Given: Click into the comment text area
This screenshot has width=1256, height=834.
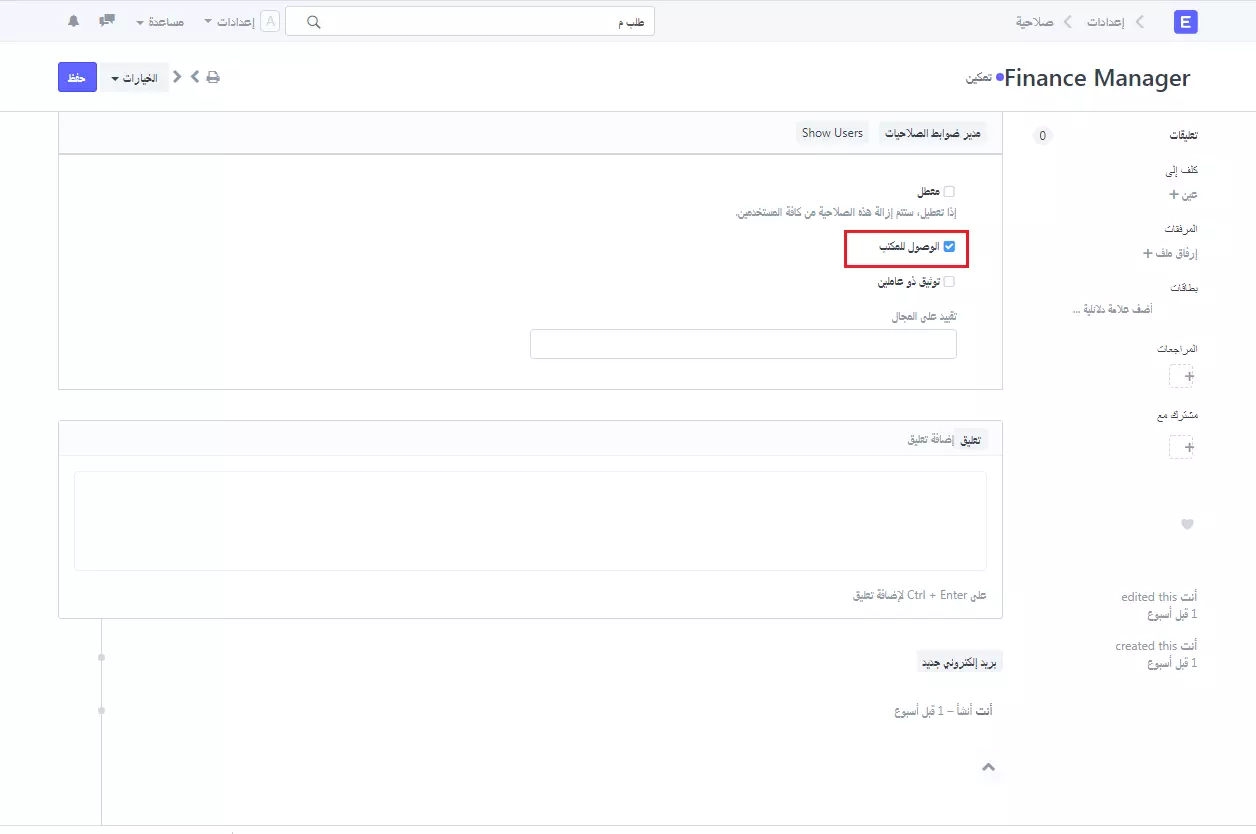Looking at the screenshot, I should coord(530,521).
